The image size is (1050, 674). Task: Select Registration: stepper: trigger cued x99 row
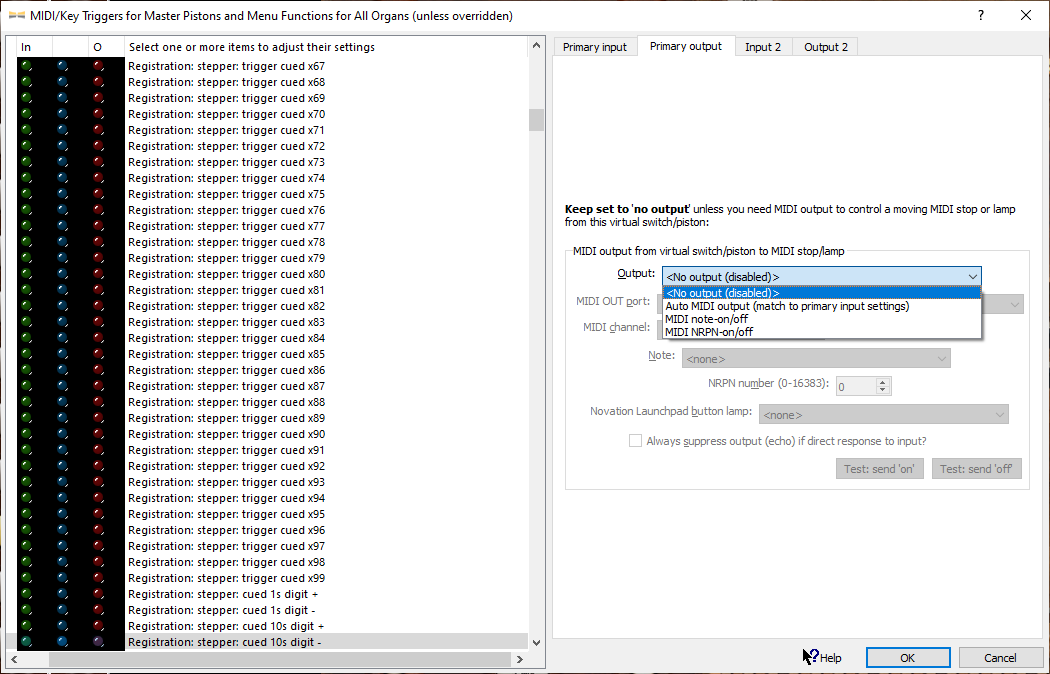click(226, 578)
